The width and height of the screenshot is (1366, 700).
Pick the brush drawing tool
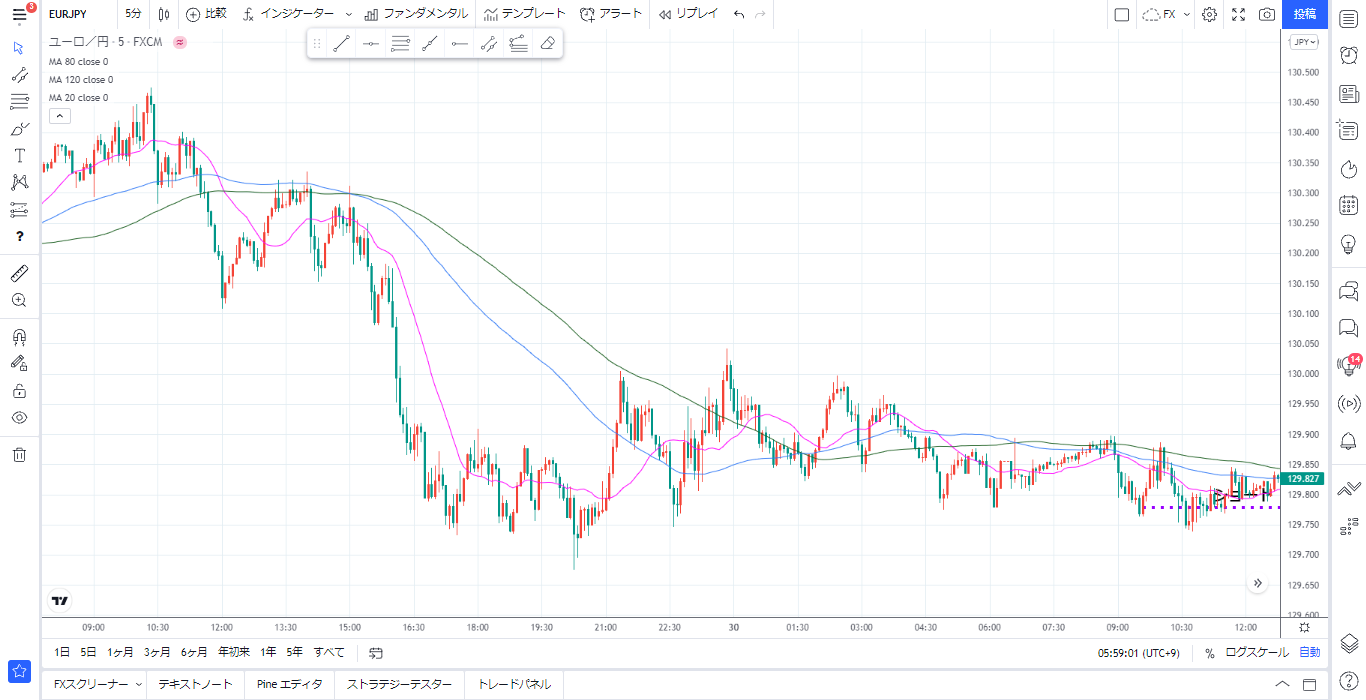click(x=19, y=128)
